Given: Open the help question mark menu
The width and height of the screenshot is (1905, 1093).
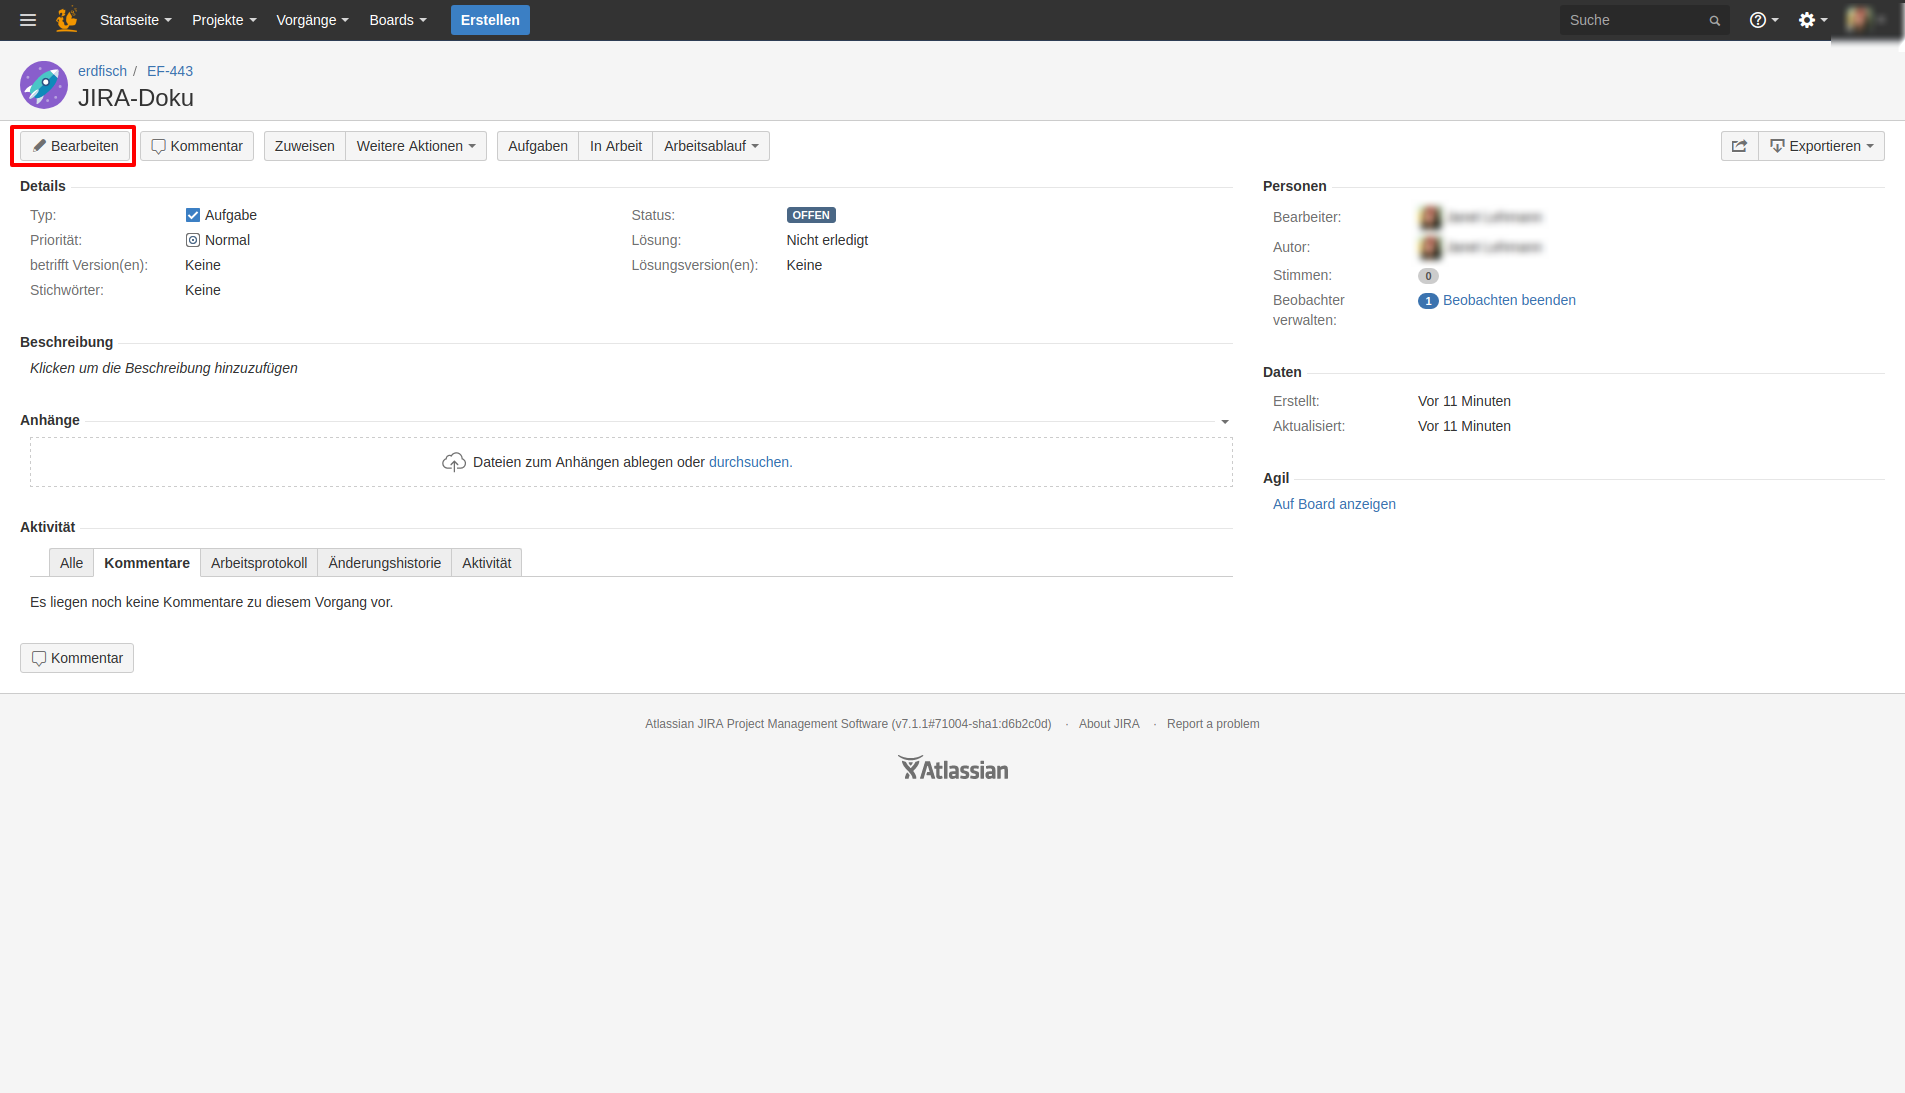Looking at the screenshot, I should pyautogui.click(x=1764, y=20).
